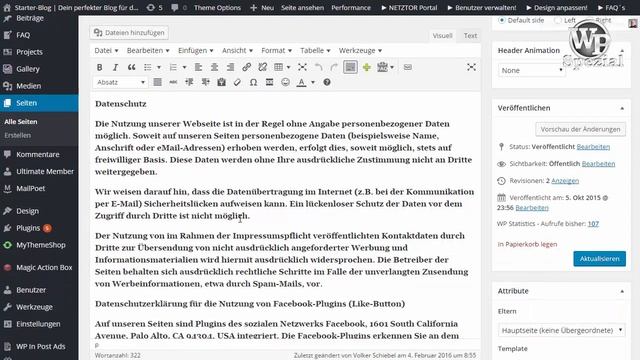Viewport: 640px width, 360px height.
Task: Open the keyboard shortcuts help
Action: [327, 82]
